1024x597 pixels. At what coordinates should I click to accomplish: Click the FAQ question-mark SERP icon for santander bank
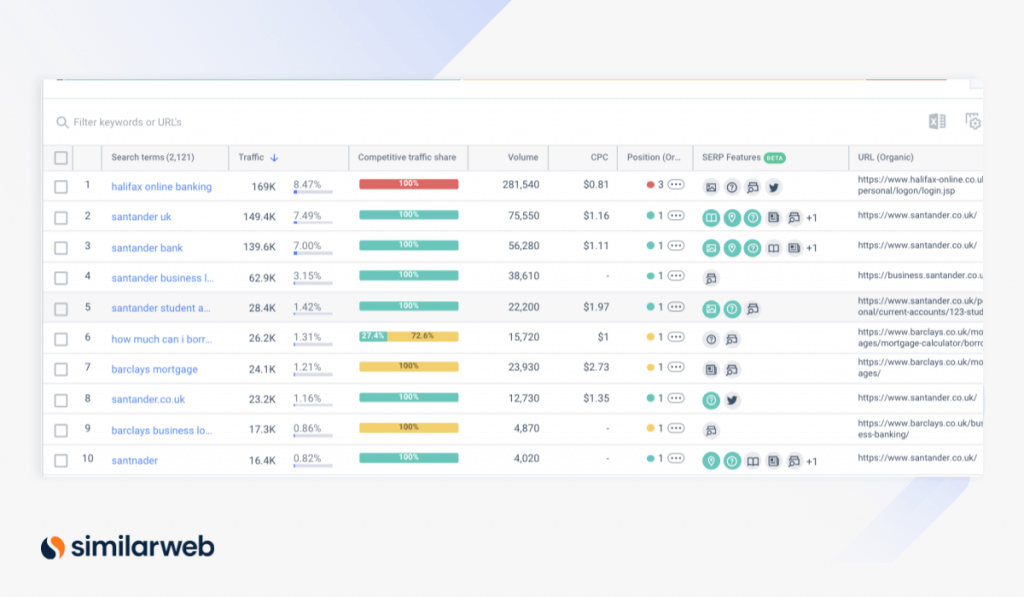point(753,248)
